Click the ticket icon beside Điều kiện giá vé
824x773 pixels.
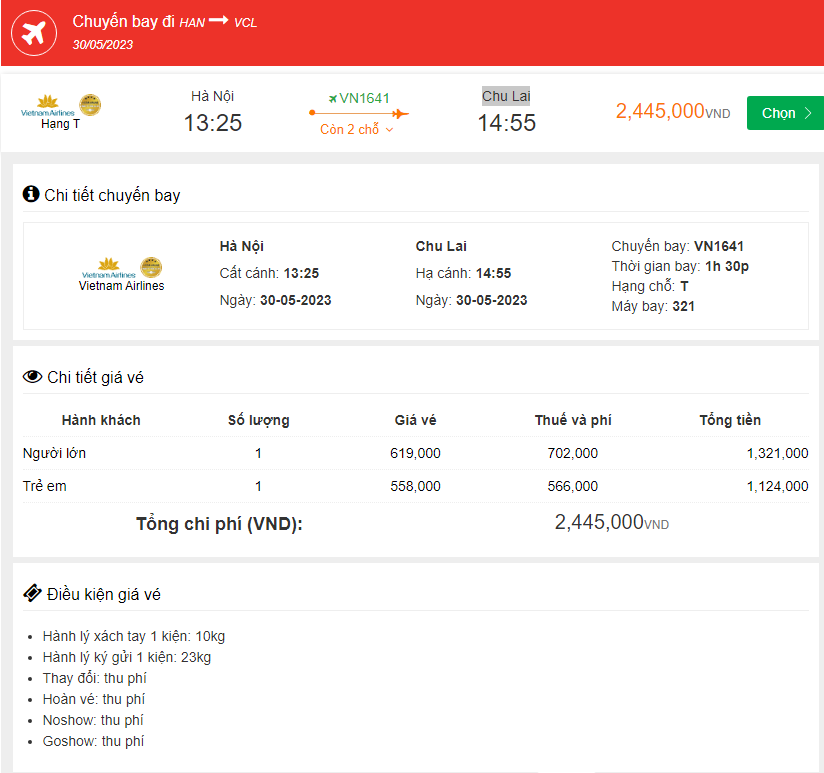coord(32,593)
